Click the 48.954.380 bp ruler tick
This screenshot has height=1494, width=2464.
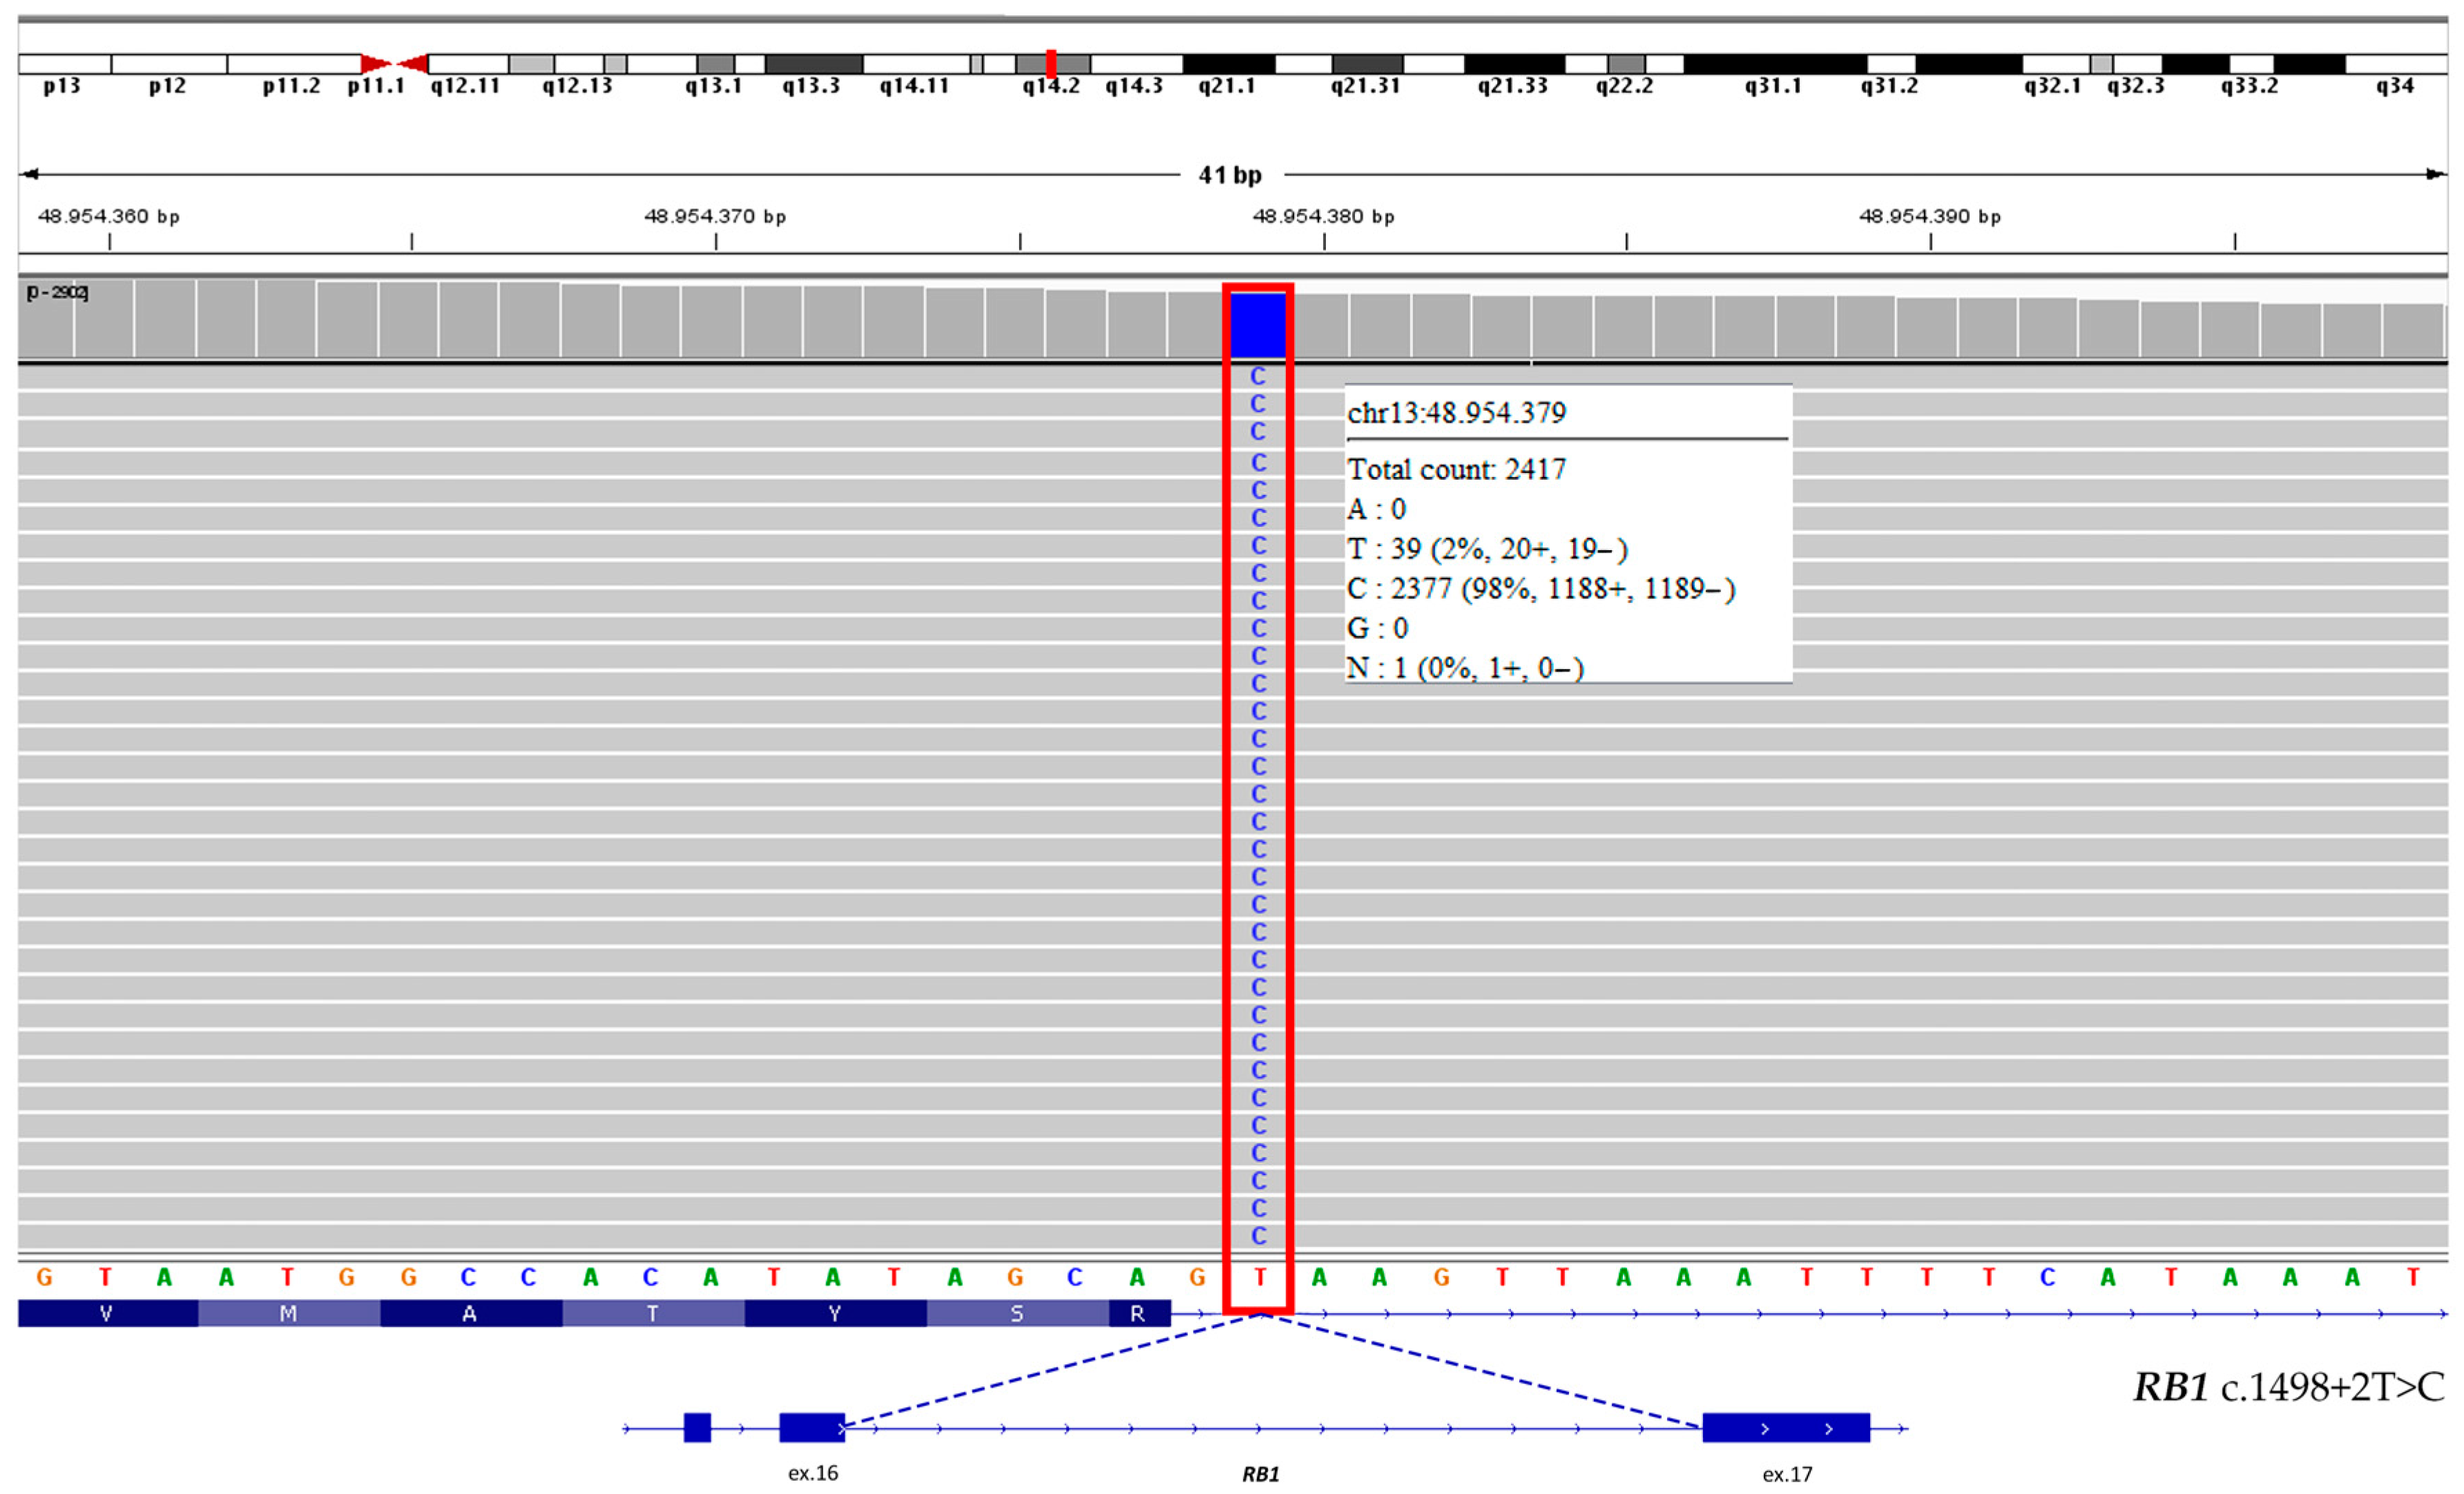tap(1324, 241)
